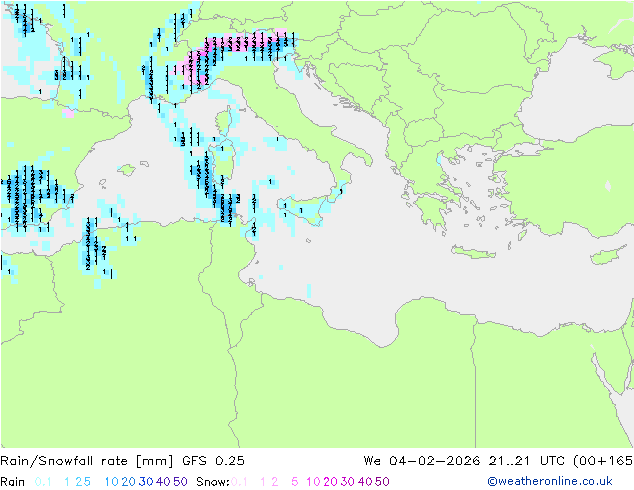
Task: Pick the Snow legend 50 value
Action: (382, 482)
